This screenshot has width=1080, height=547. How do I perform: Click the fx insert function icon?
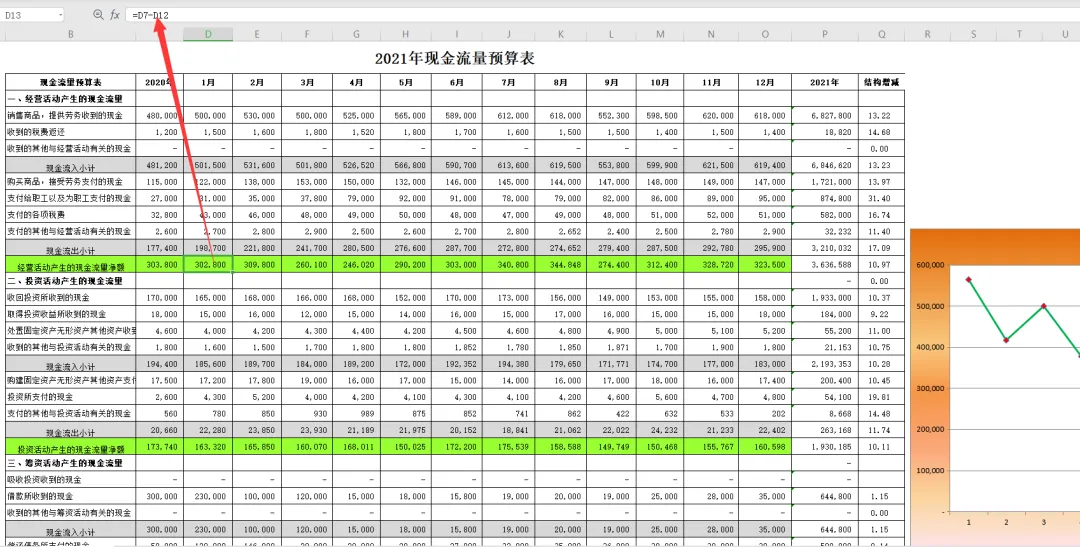(115, 14)
